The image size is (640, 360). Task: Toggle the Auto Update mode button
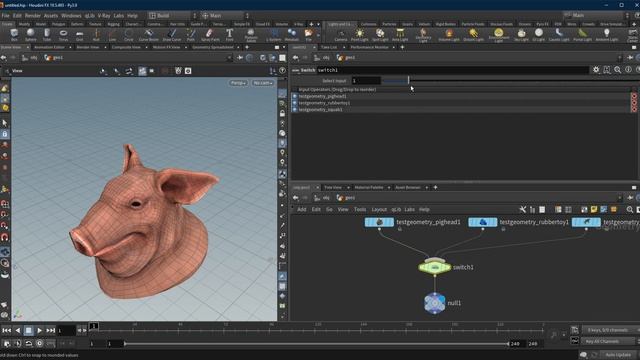click(618, 355)
